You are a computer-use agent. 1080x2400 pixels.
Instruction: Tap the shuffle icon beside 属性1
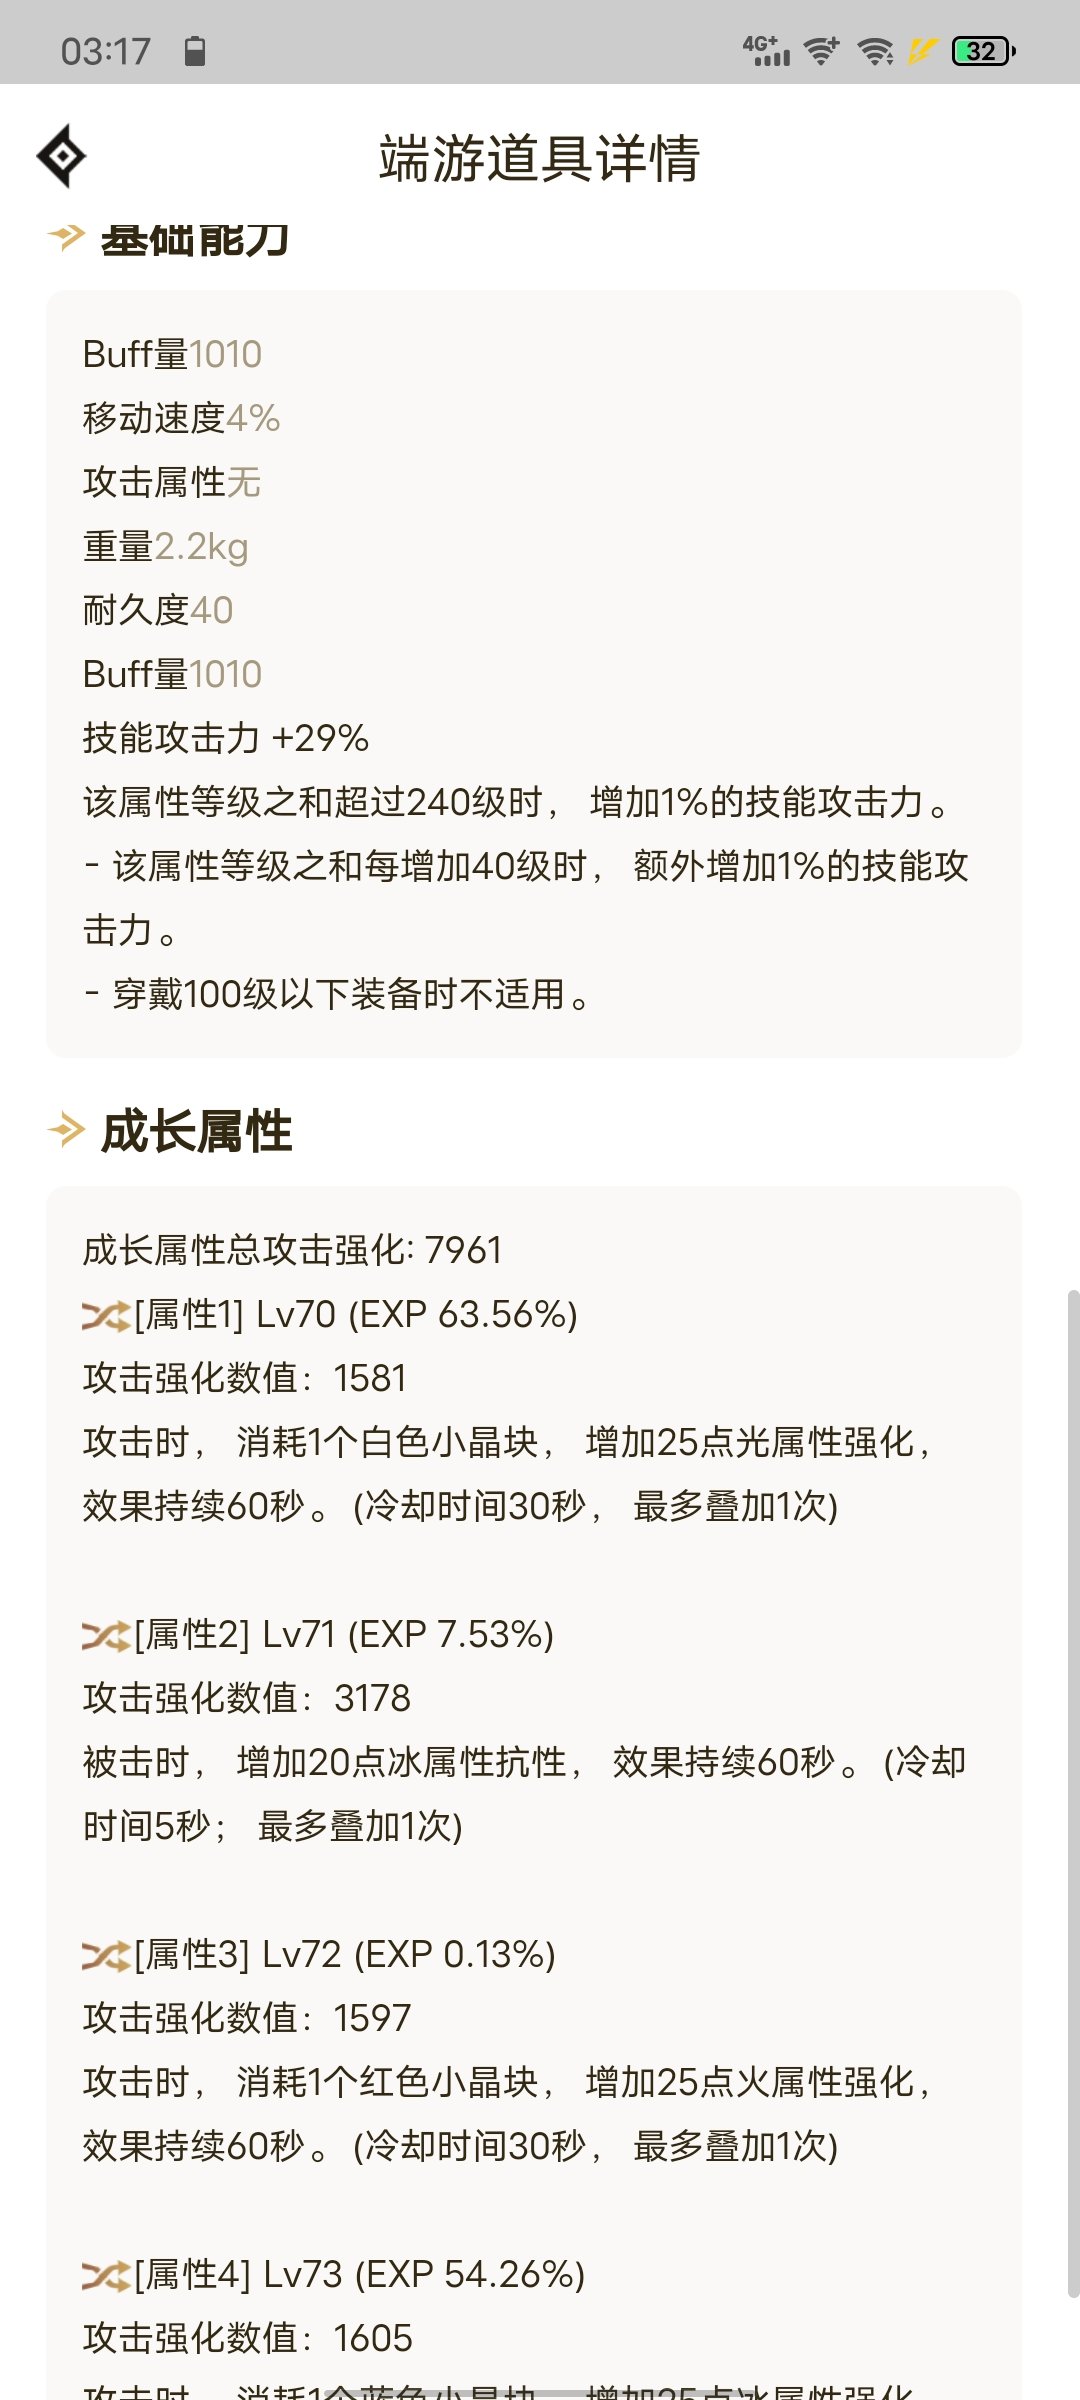[106, 1316]
